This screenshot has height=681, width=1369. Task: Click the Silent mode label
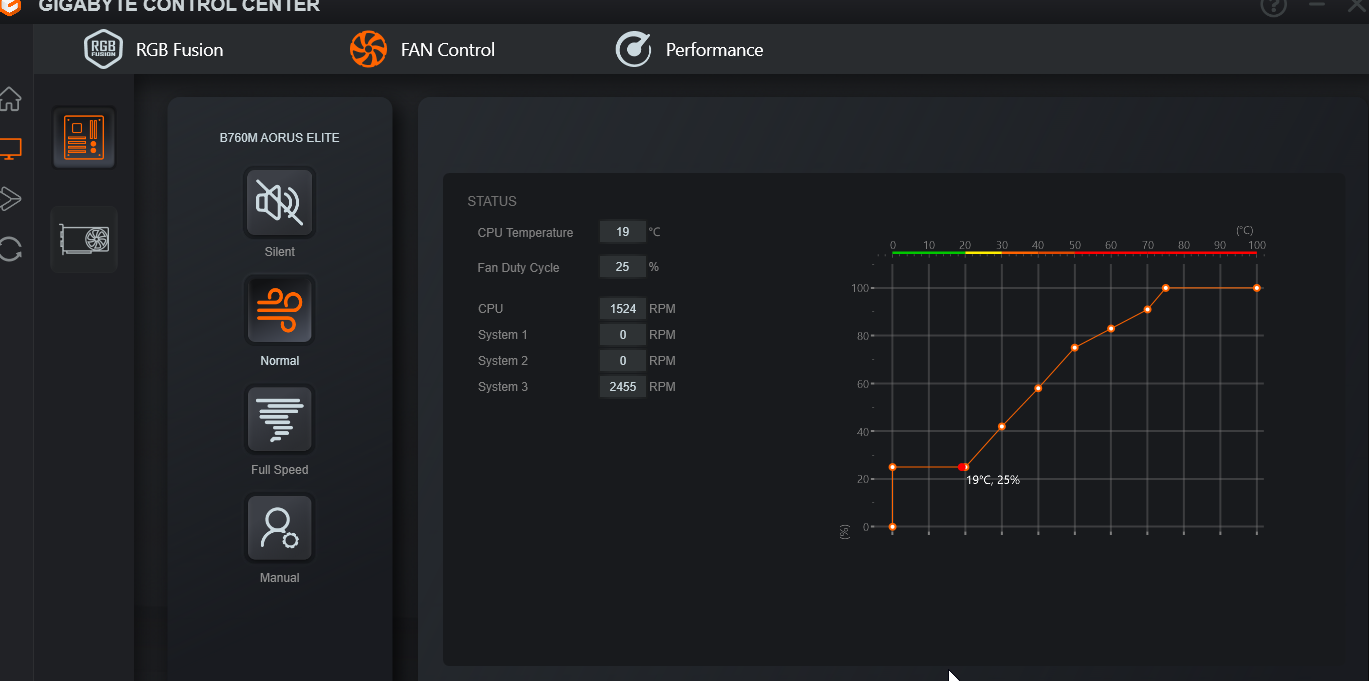click(280, 252)
